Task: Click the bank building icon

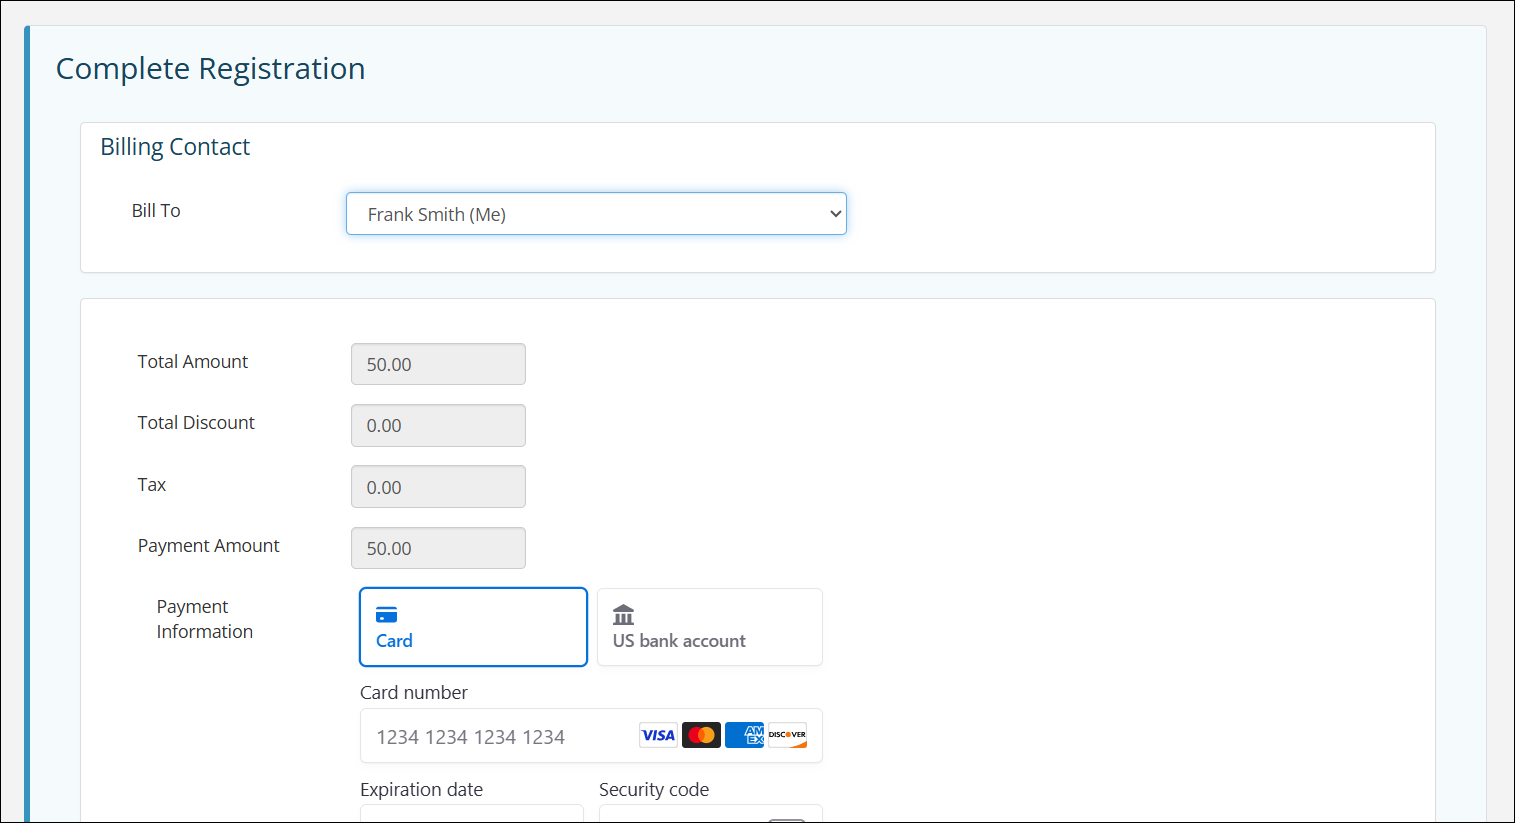Action: [x=623, y=613]
